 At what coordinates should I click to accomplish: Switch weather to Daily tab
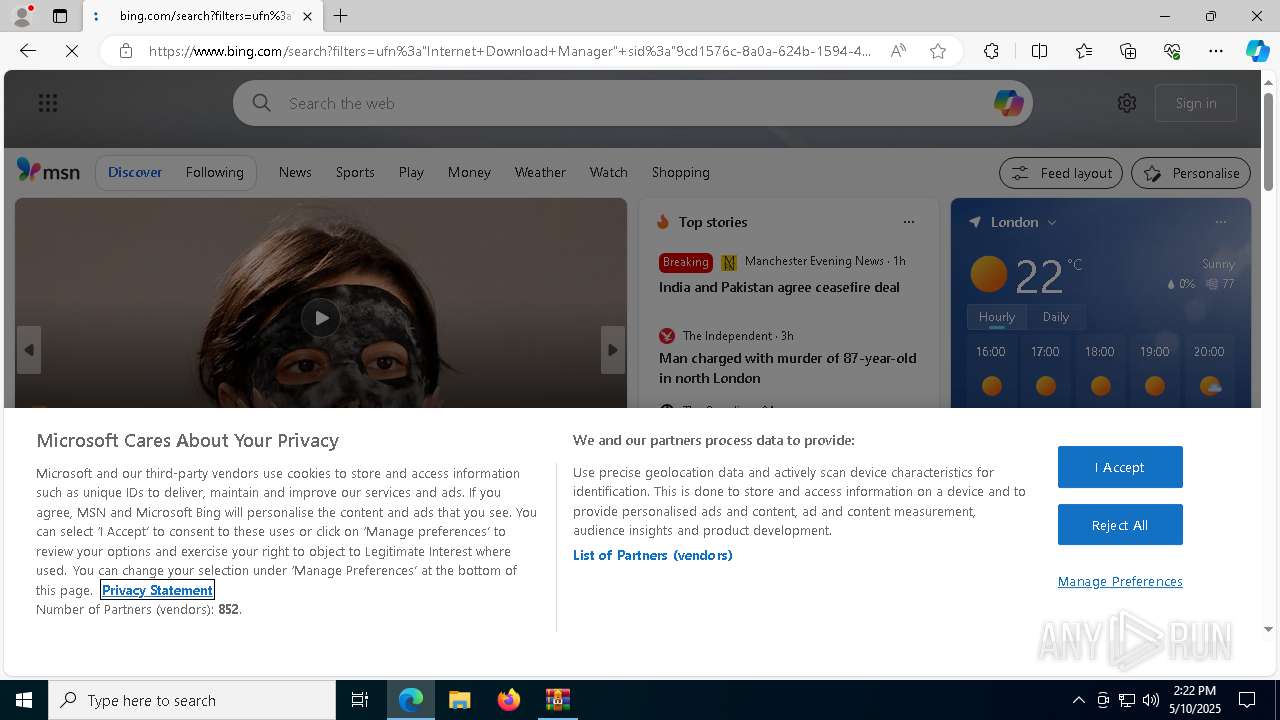pos(1056,317)
